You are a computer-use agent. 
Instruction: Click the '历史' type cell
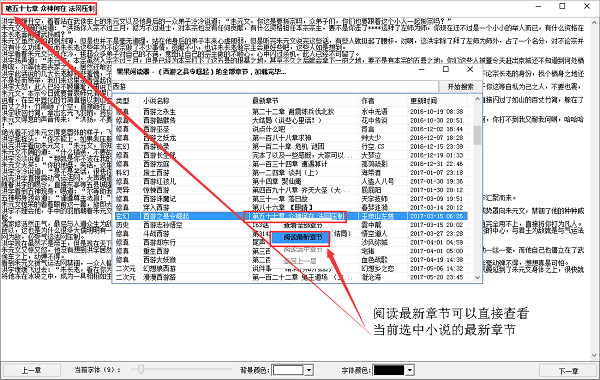(x=122, y=225)
